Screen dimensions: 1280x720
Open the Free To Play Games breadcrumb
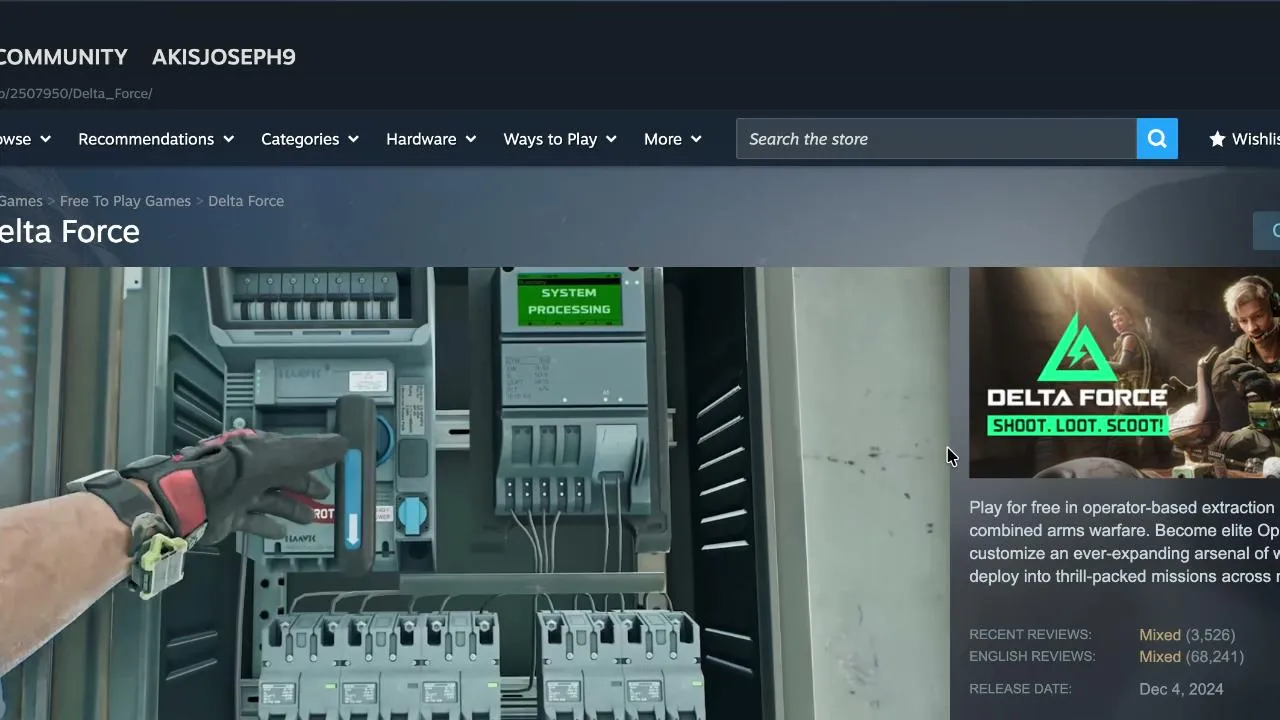pos(125,201)
